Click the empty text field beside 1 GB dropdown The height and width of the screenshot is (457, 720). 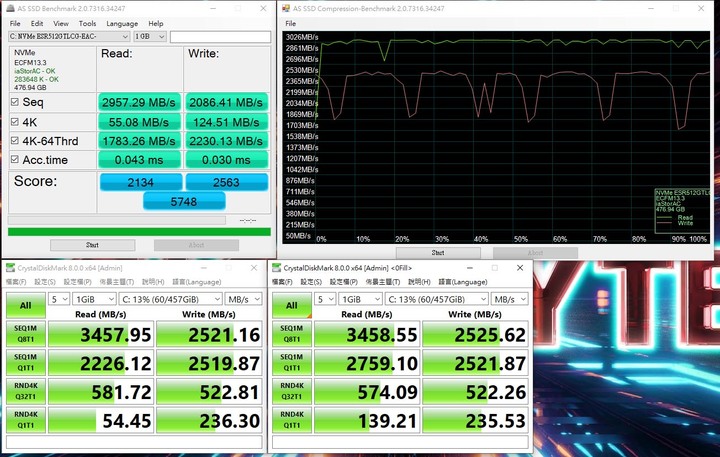tap(220, 37)
